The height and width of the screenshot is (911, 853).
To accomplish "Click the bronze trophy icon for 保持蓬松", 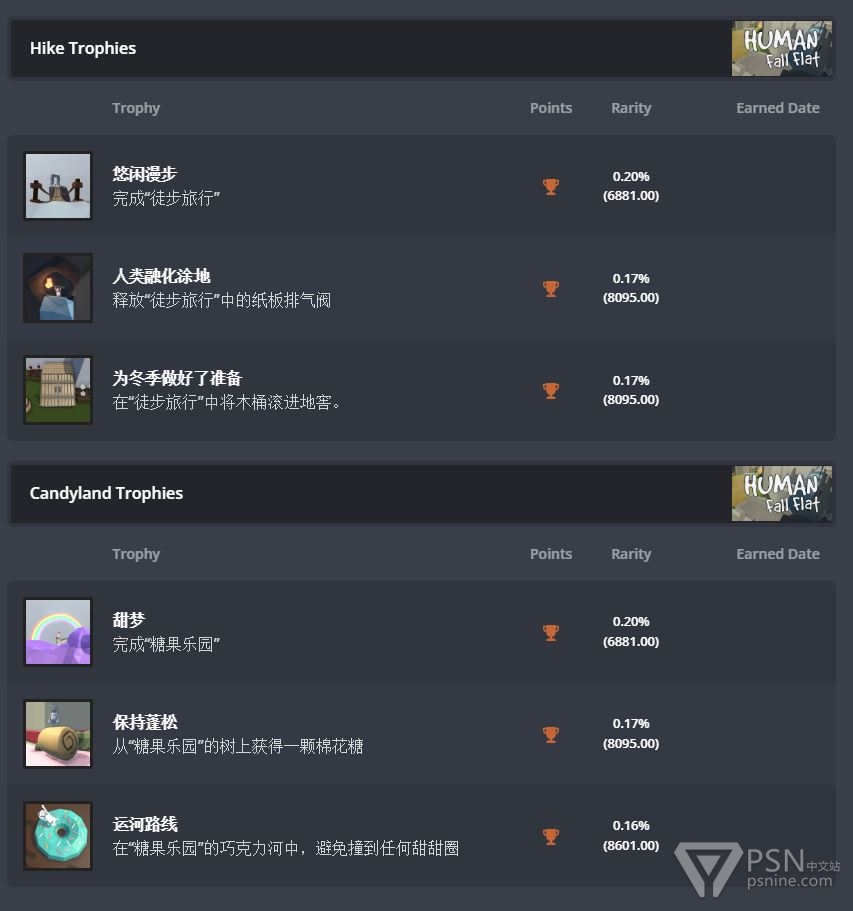I will point(550,735).
